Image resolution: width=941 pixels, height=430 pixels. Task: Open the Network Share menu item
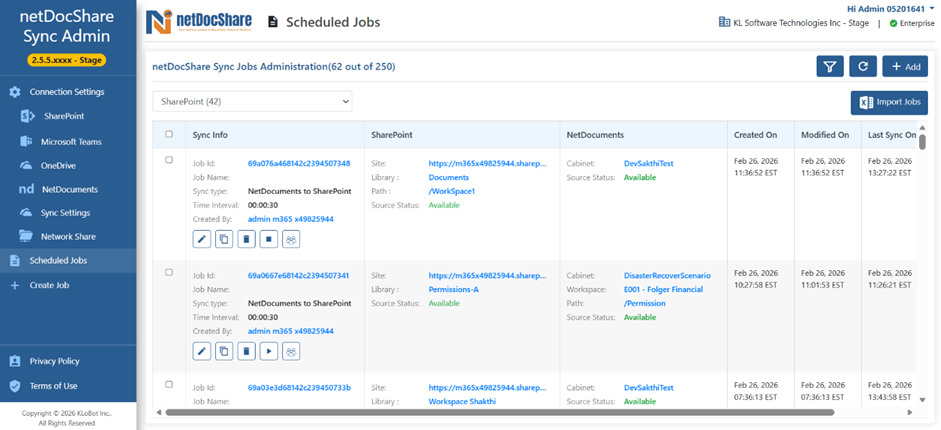pyautogui.click(x=68, y=236)
